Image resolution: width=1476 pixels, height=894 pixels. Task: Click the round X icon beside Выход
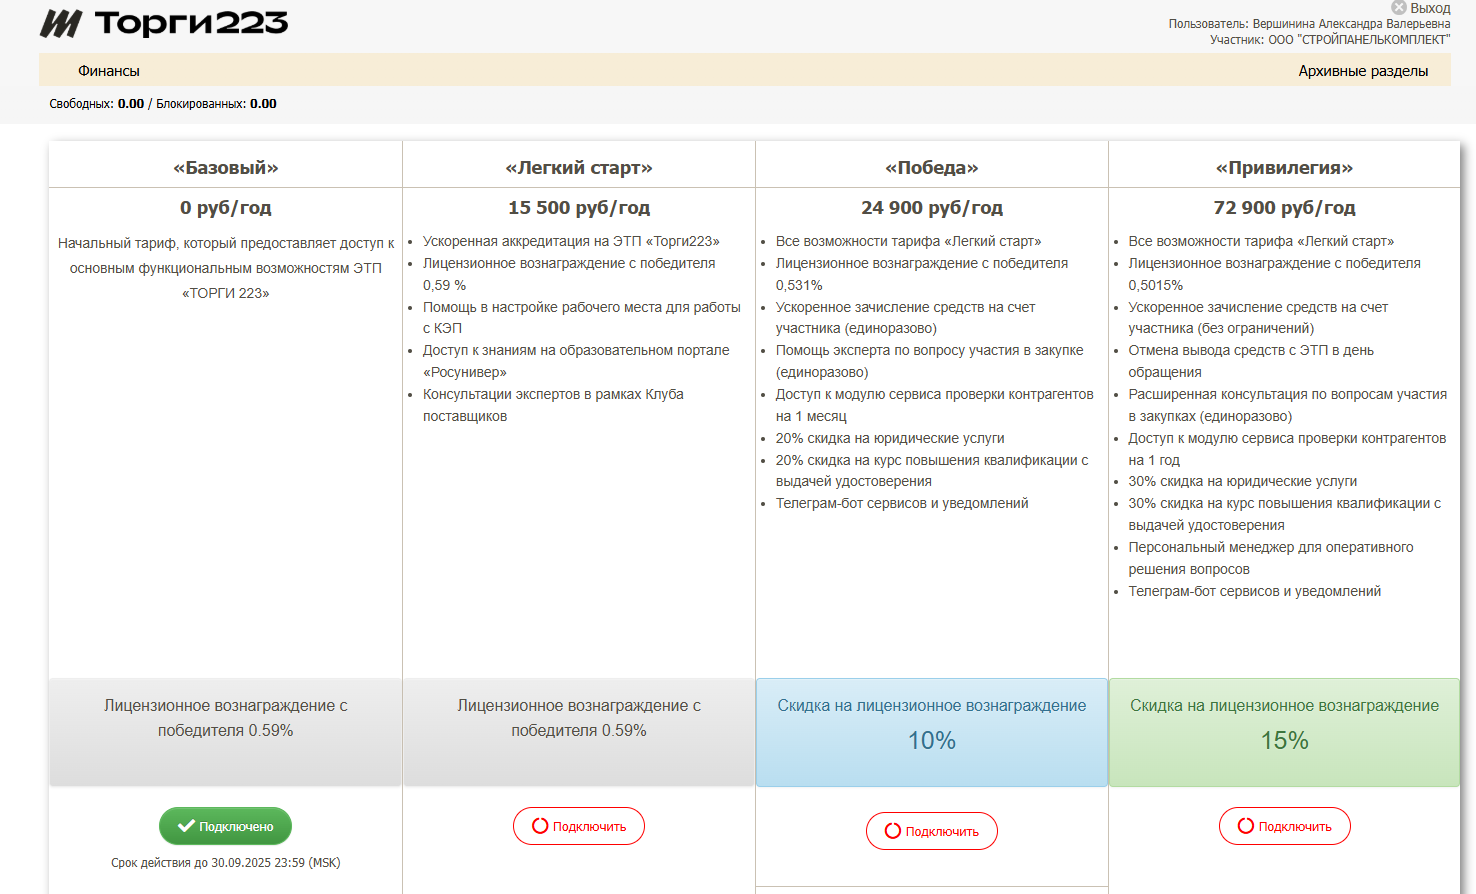coord(1399,8)
